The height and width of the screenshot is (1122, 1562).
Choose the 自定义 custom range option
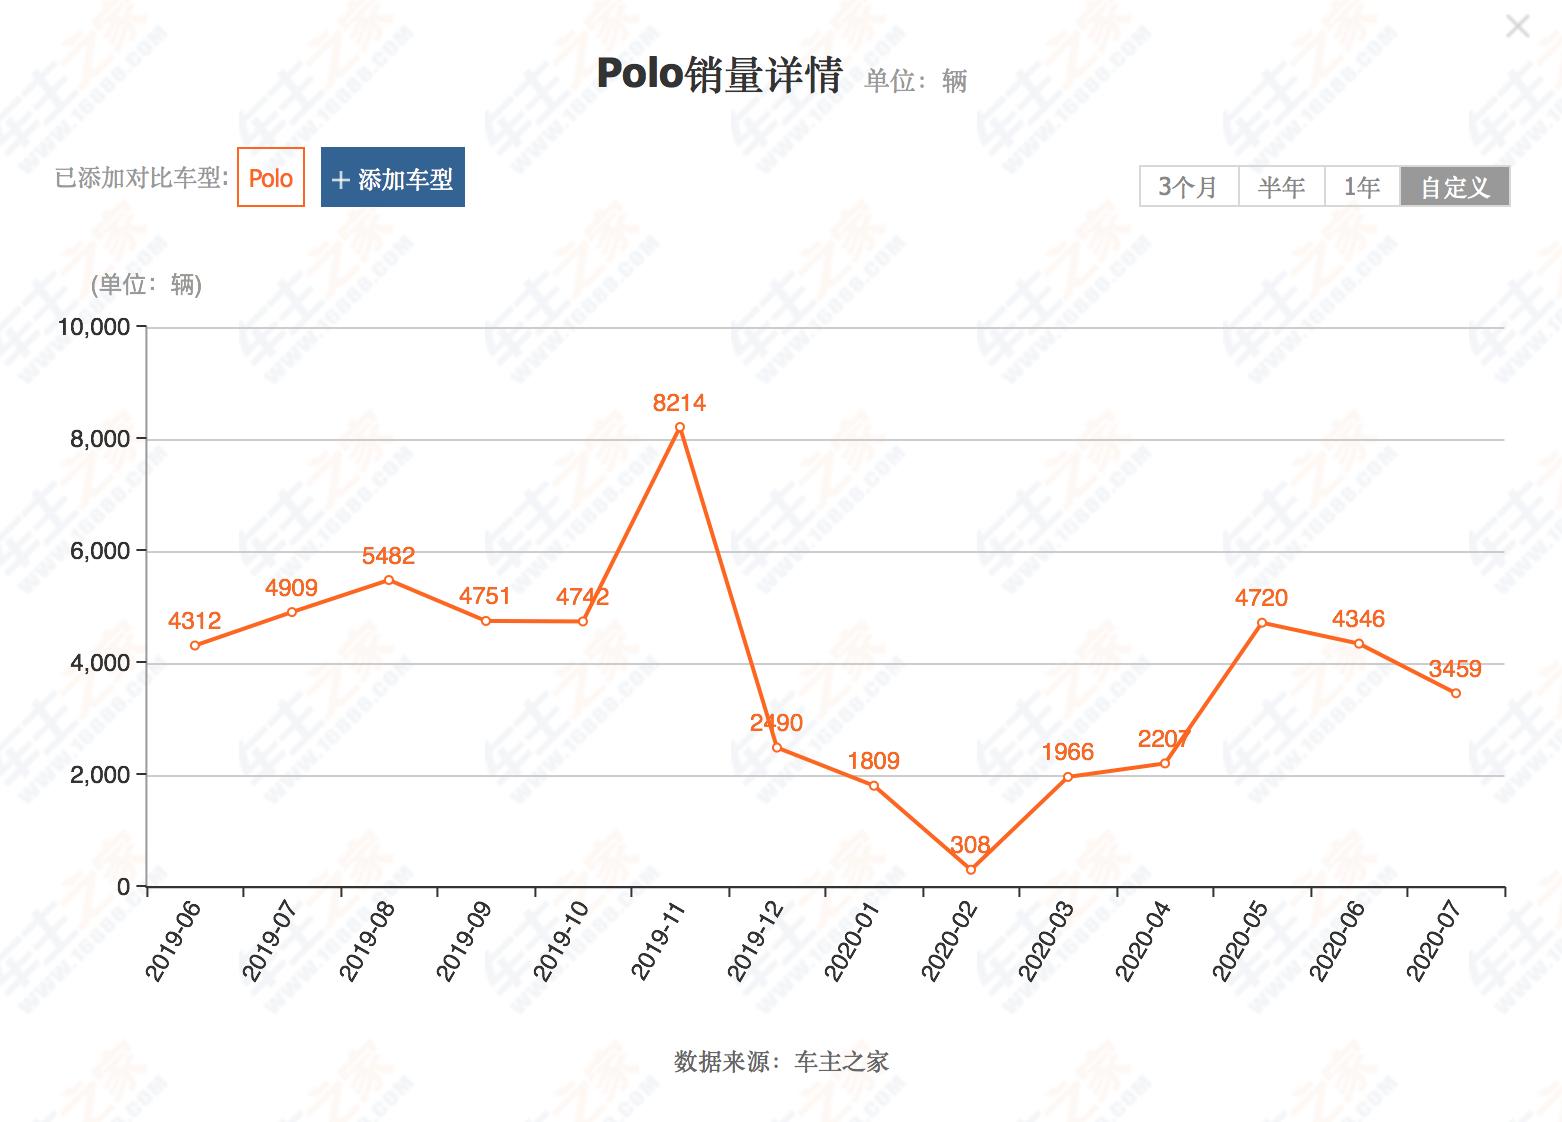click(x=1455, y=187)
